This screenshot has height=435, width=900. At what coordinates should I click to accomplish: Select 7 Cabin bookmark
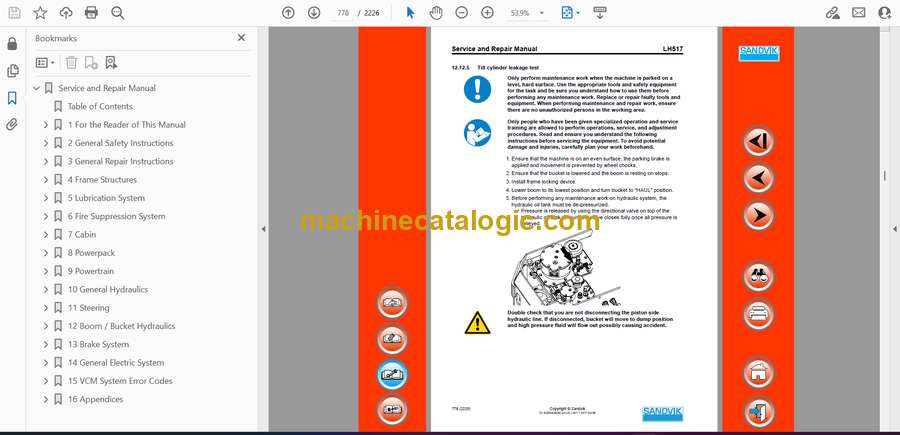(82, 234)
